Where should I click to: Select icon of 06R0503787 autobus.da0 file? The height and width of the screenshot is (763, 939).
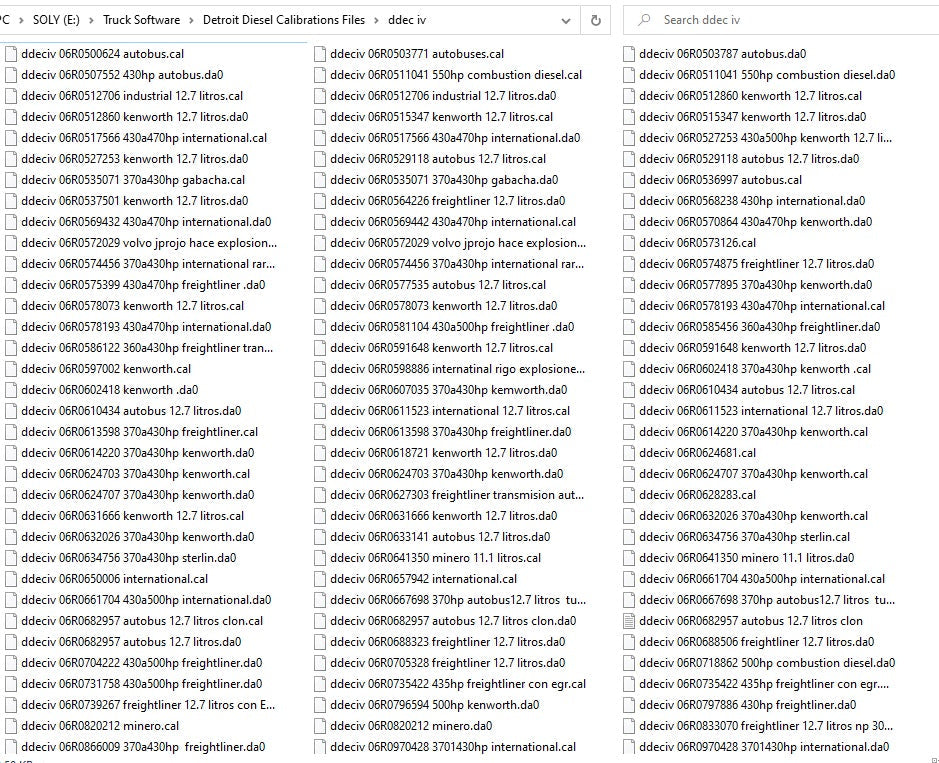[629, 54]
